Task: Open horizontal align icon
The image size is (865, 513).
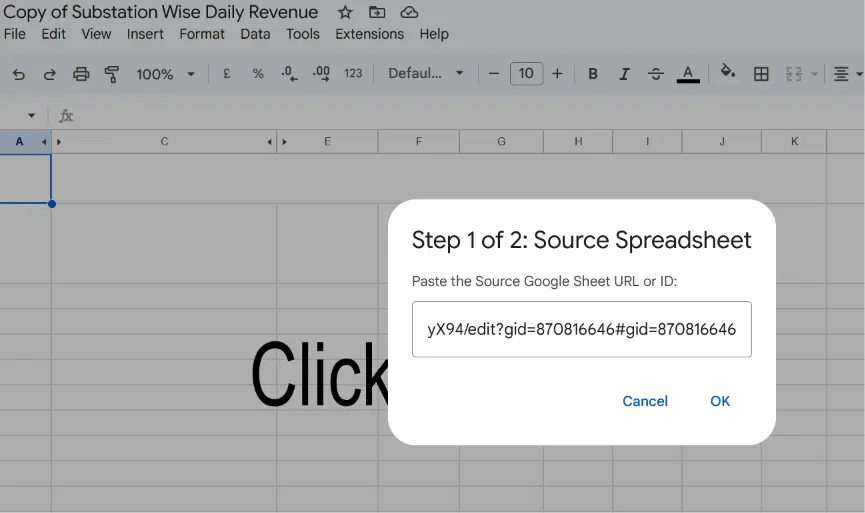Action: pos(841,74)
